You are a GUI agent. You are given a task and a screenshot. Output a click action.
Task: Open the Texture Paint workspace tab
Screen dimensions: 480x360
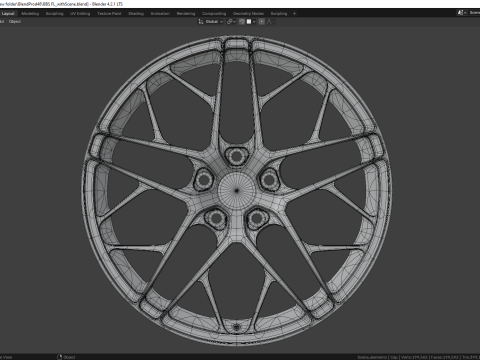(x=109, y=14)
